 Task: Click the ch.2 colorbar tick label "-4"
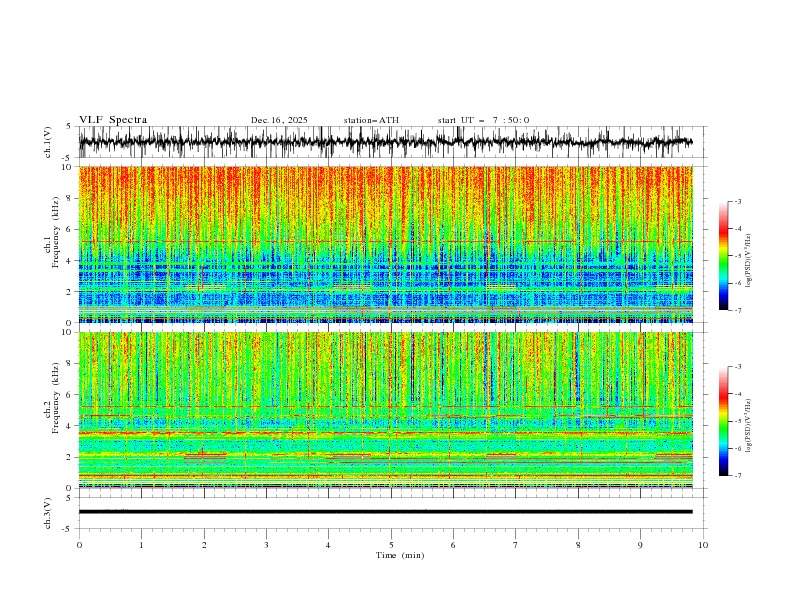tap(738, 394)
